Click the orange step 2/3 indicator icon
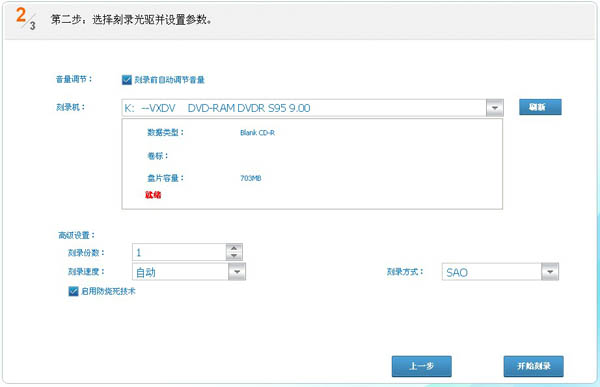This screenshot has width=600, height=387. pos(26,18)
